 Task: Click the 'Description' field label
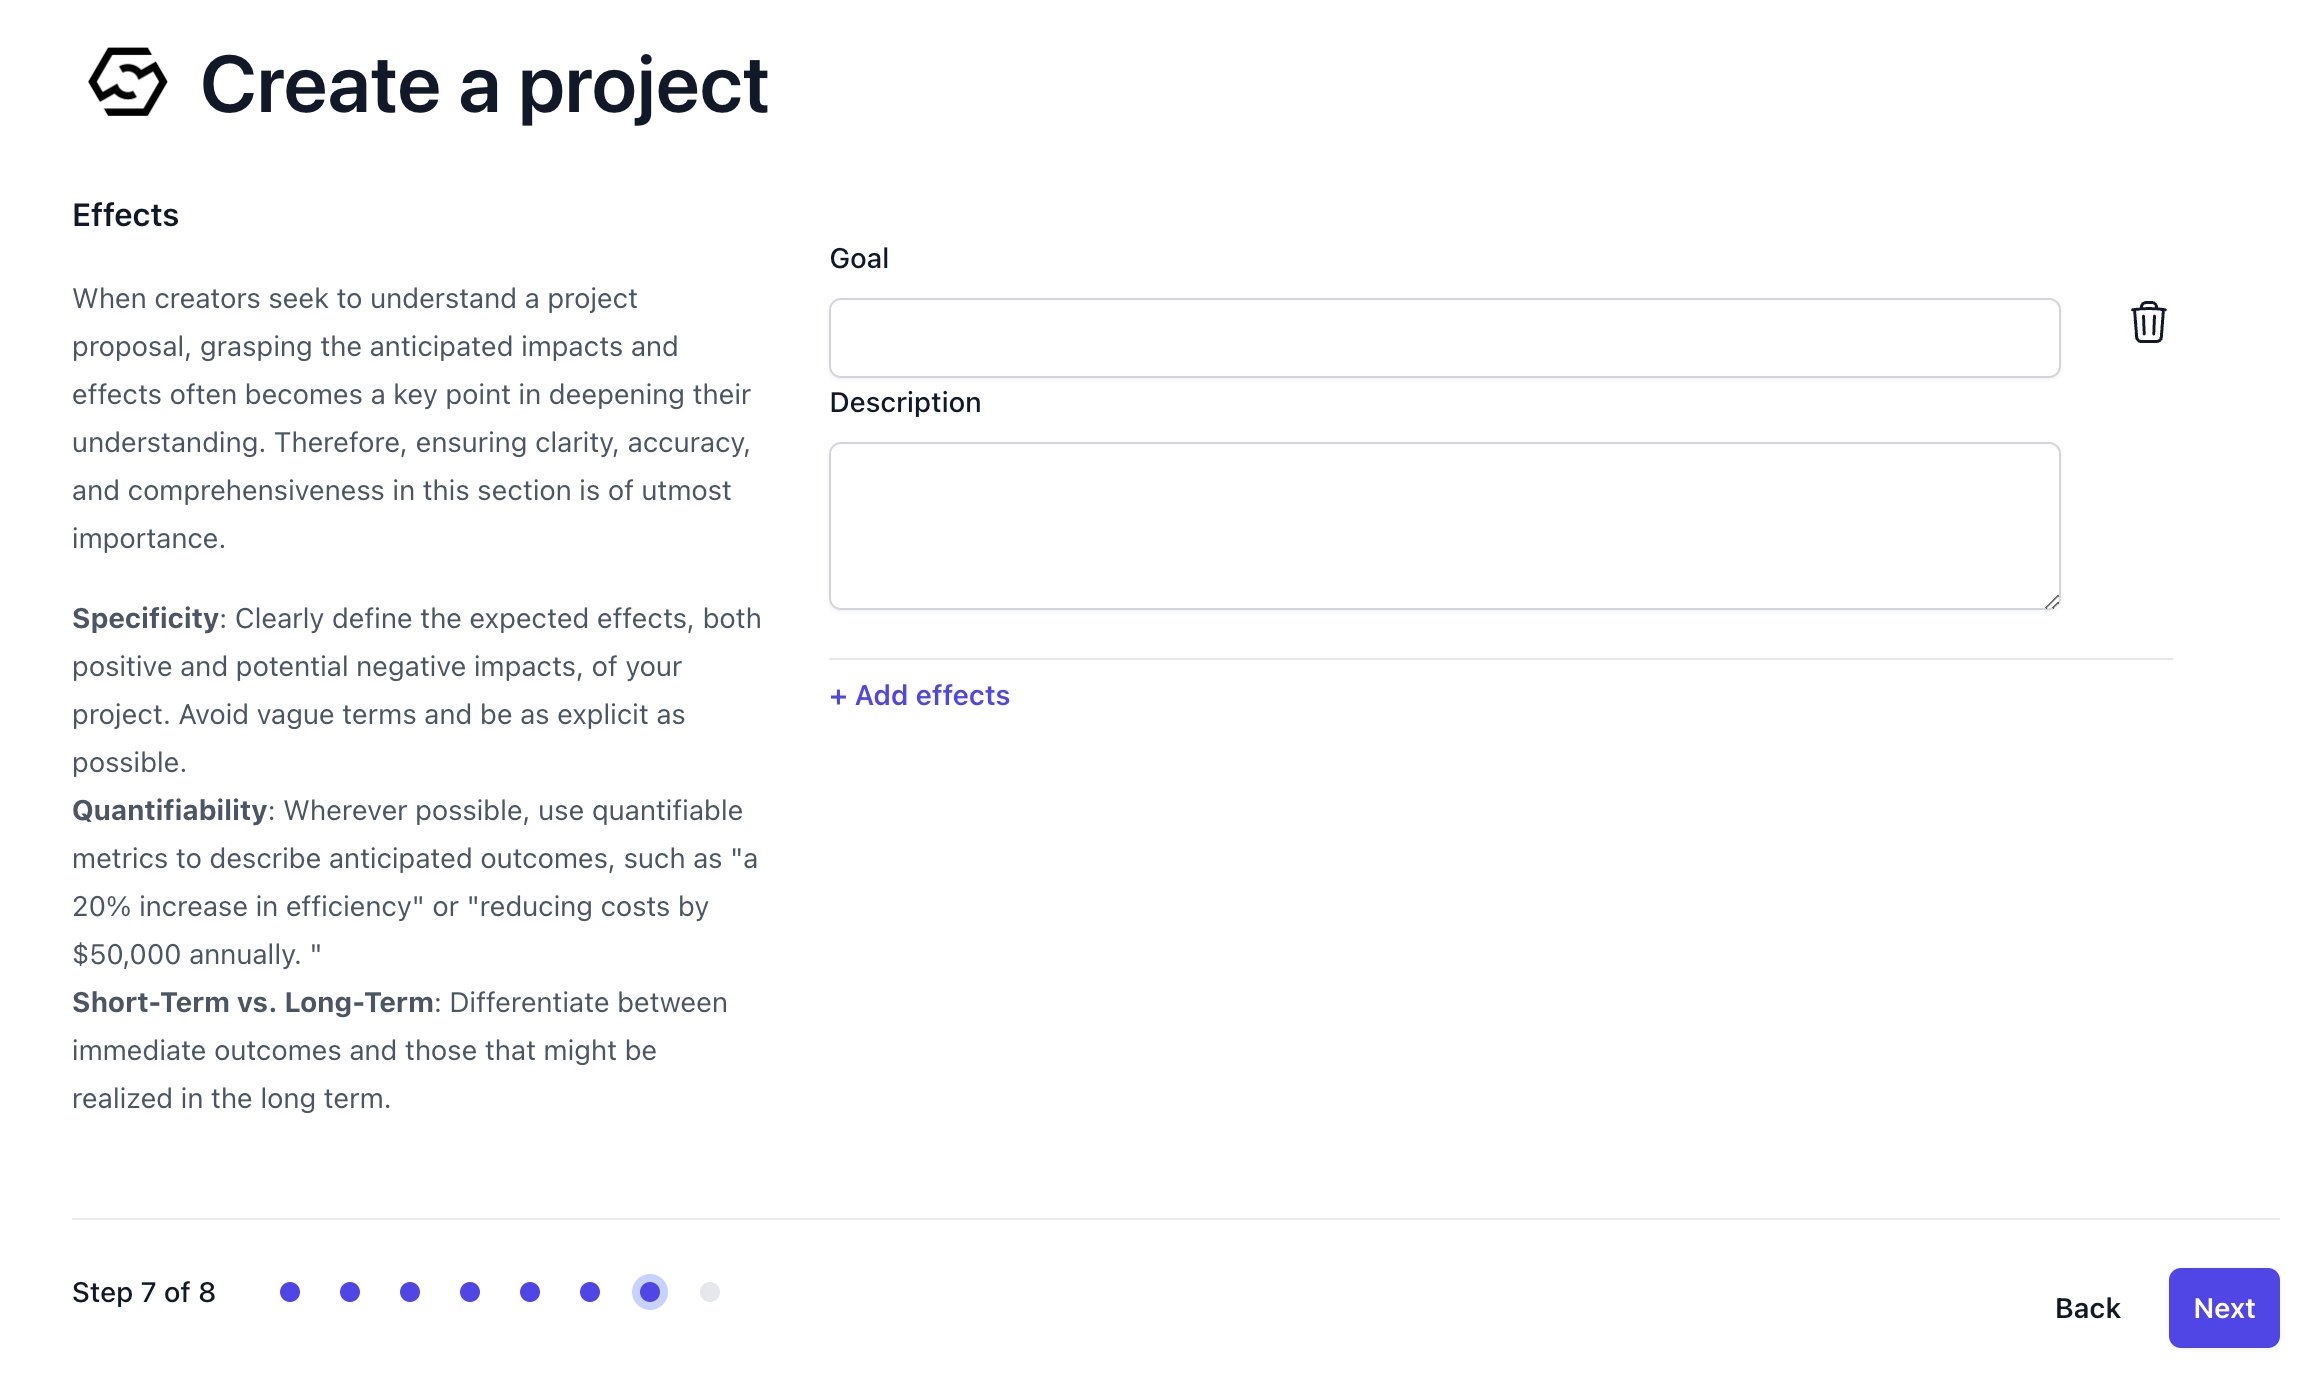coord(905,403)
